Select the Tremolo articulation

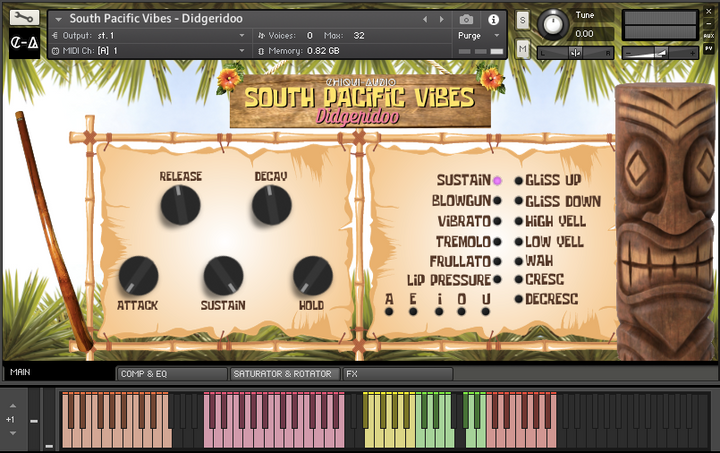pos(497,241)
